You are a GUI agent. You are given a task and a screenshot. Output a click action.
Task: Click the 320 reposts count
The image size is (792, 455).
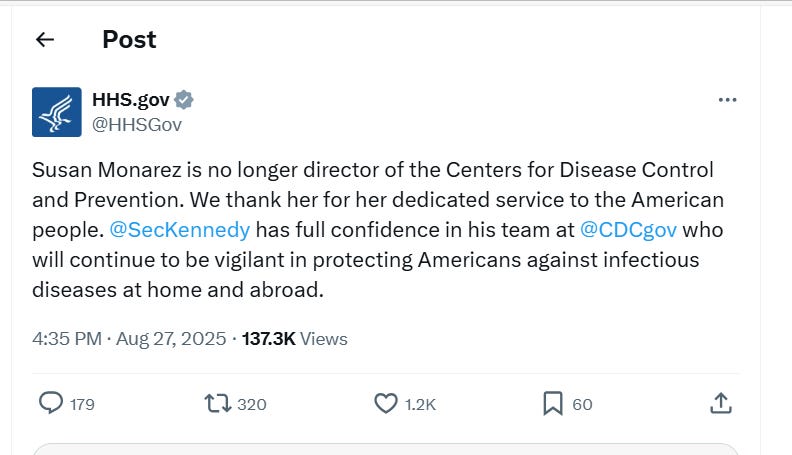pyautogui.click(x=252, y=404)
